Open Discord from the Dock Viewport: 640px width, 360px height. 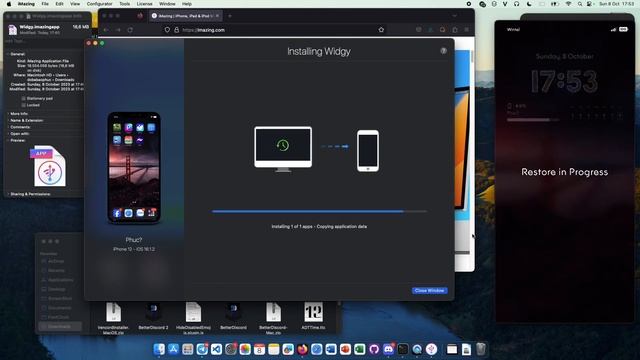388,349
